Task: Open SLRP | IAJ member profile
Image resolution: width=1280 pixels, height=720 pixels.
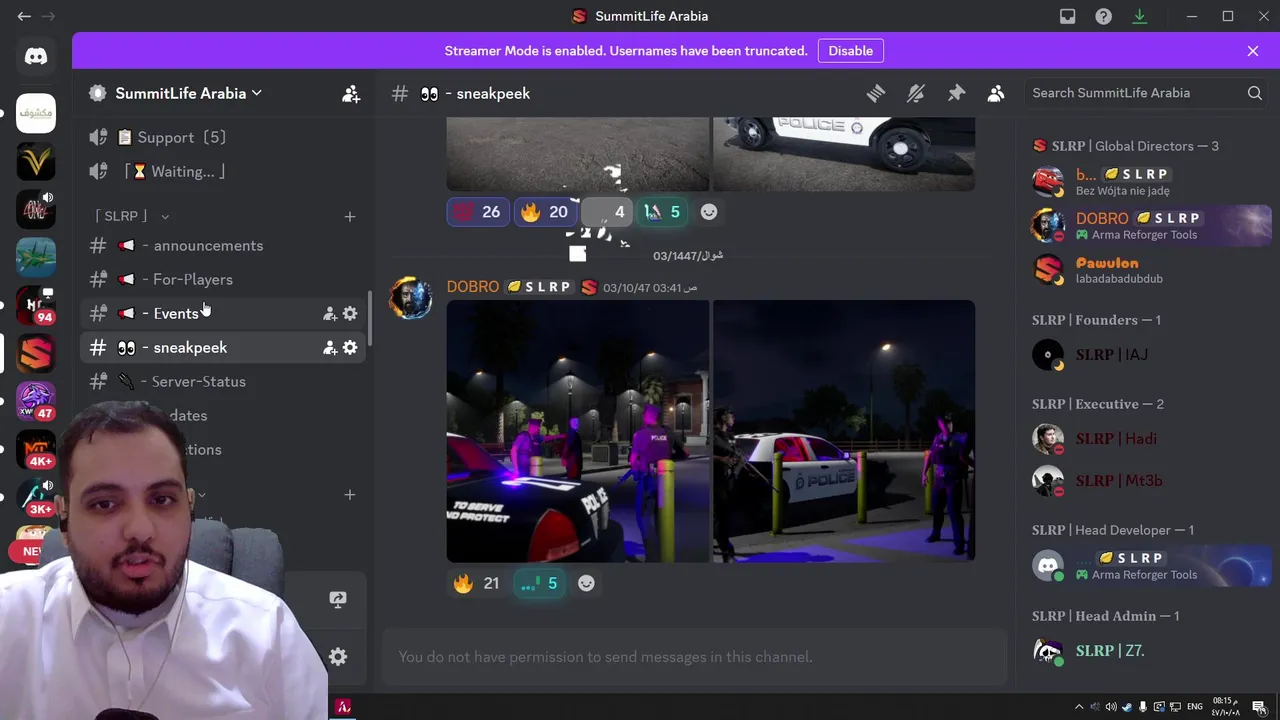Action: [x=1148, y=355]
